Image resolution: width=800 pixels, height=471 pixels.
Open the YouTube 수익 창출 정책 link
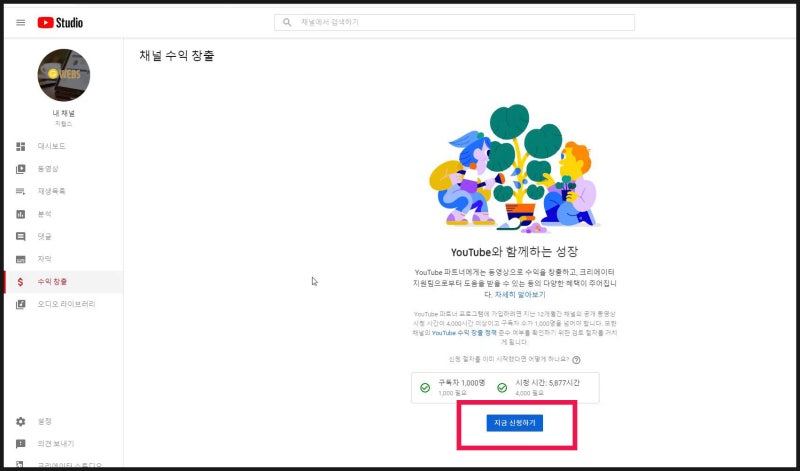(x=464, y=333)
